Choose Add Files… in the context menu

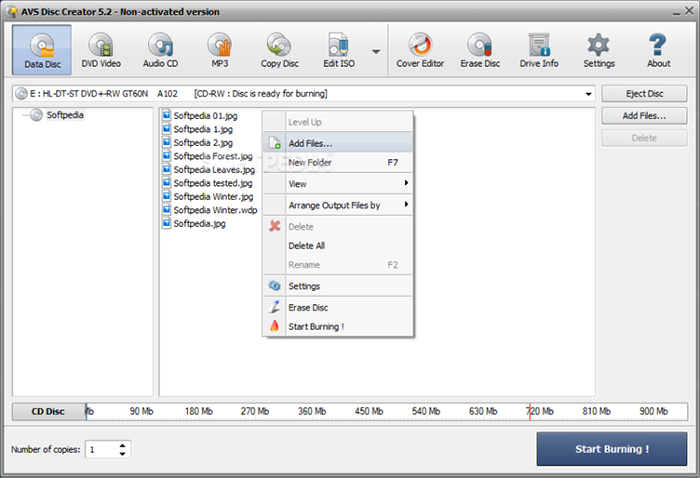click(x=338, y=143)
